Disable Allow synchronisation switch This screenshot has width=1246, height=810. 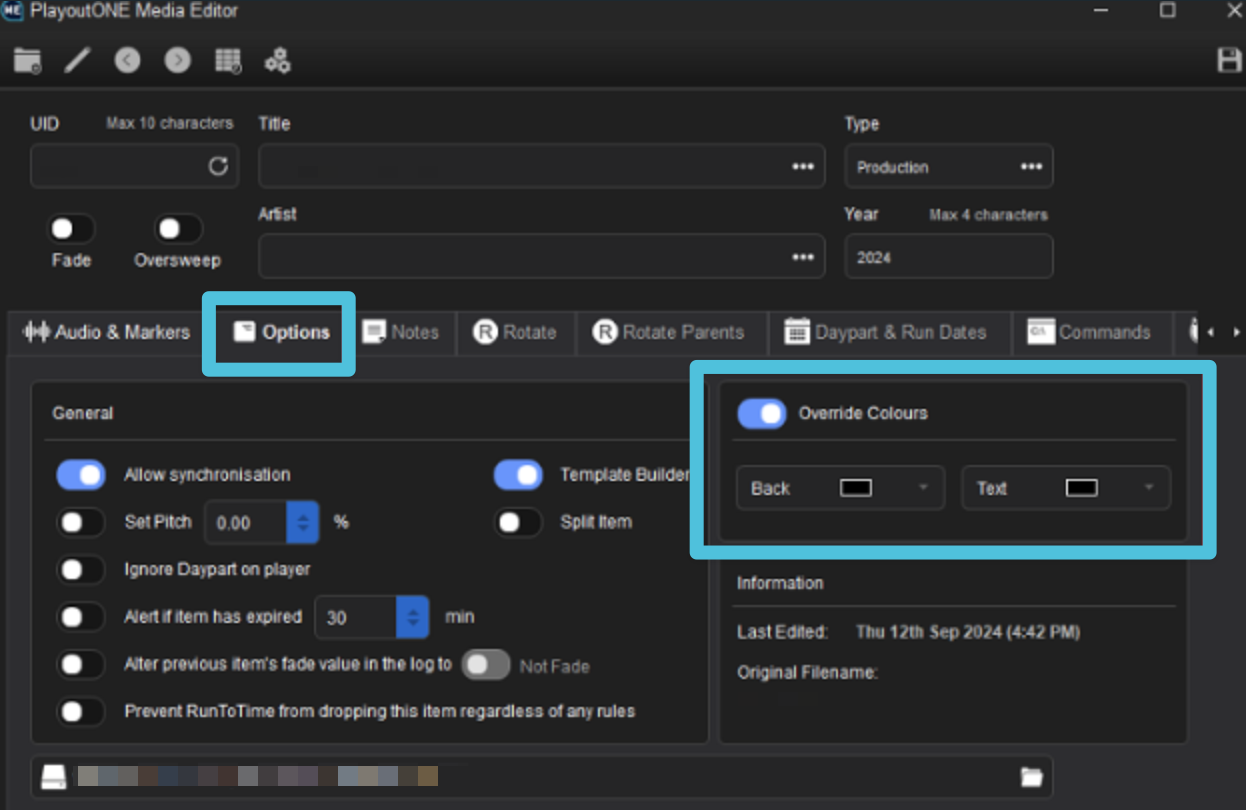coord(81,475)
